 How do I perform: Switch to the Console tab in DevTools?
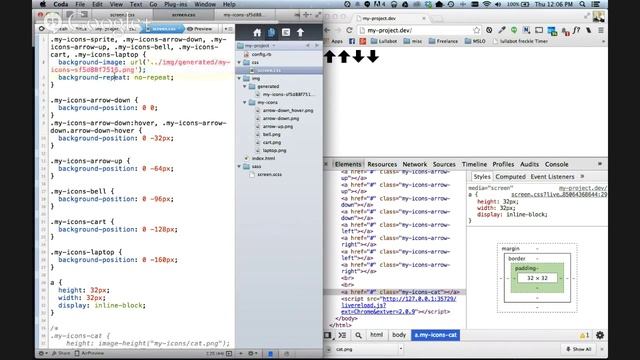(x=556, y=164)
